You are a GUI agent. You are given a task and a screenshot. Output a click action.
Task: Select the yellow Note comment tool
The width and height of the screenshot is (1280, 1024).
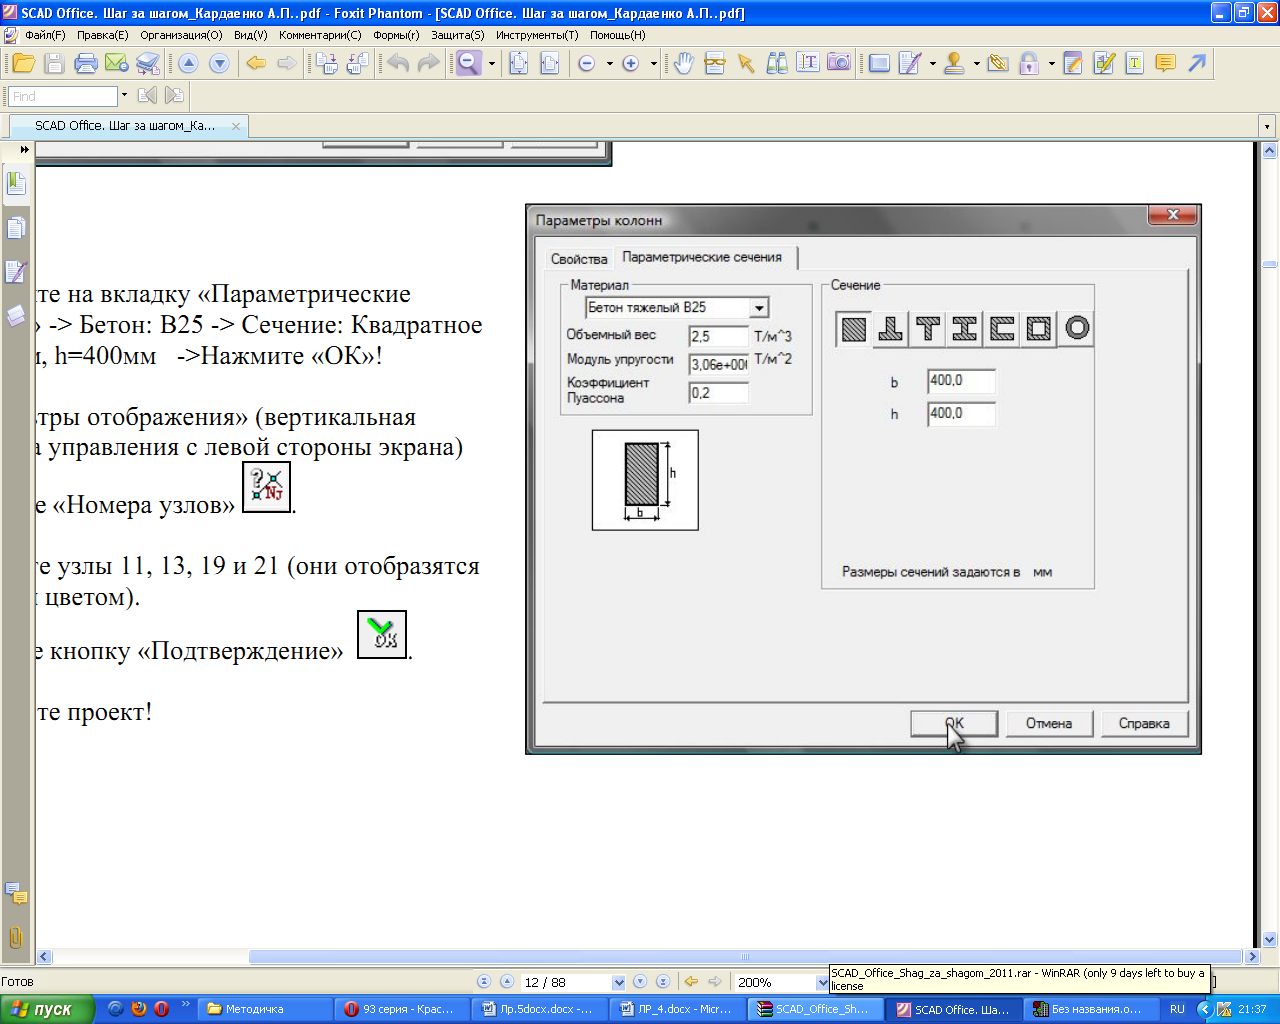1165,63
